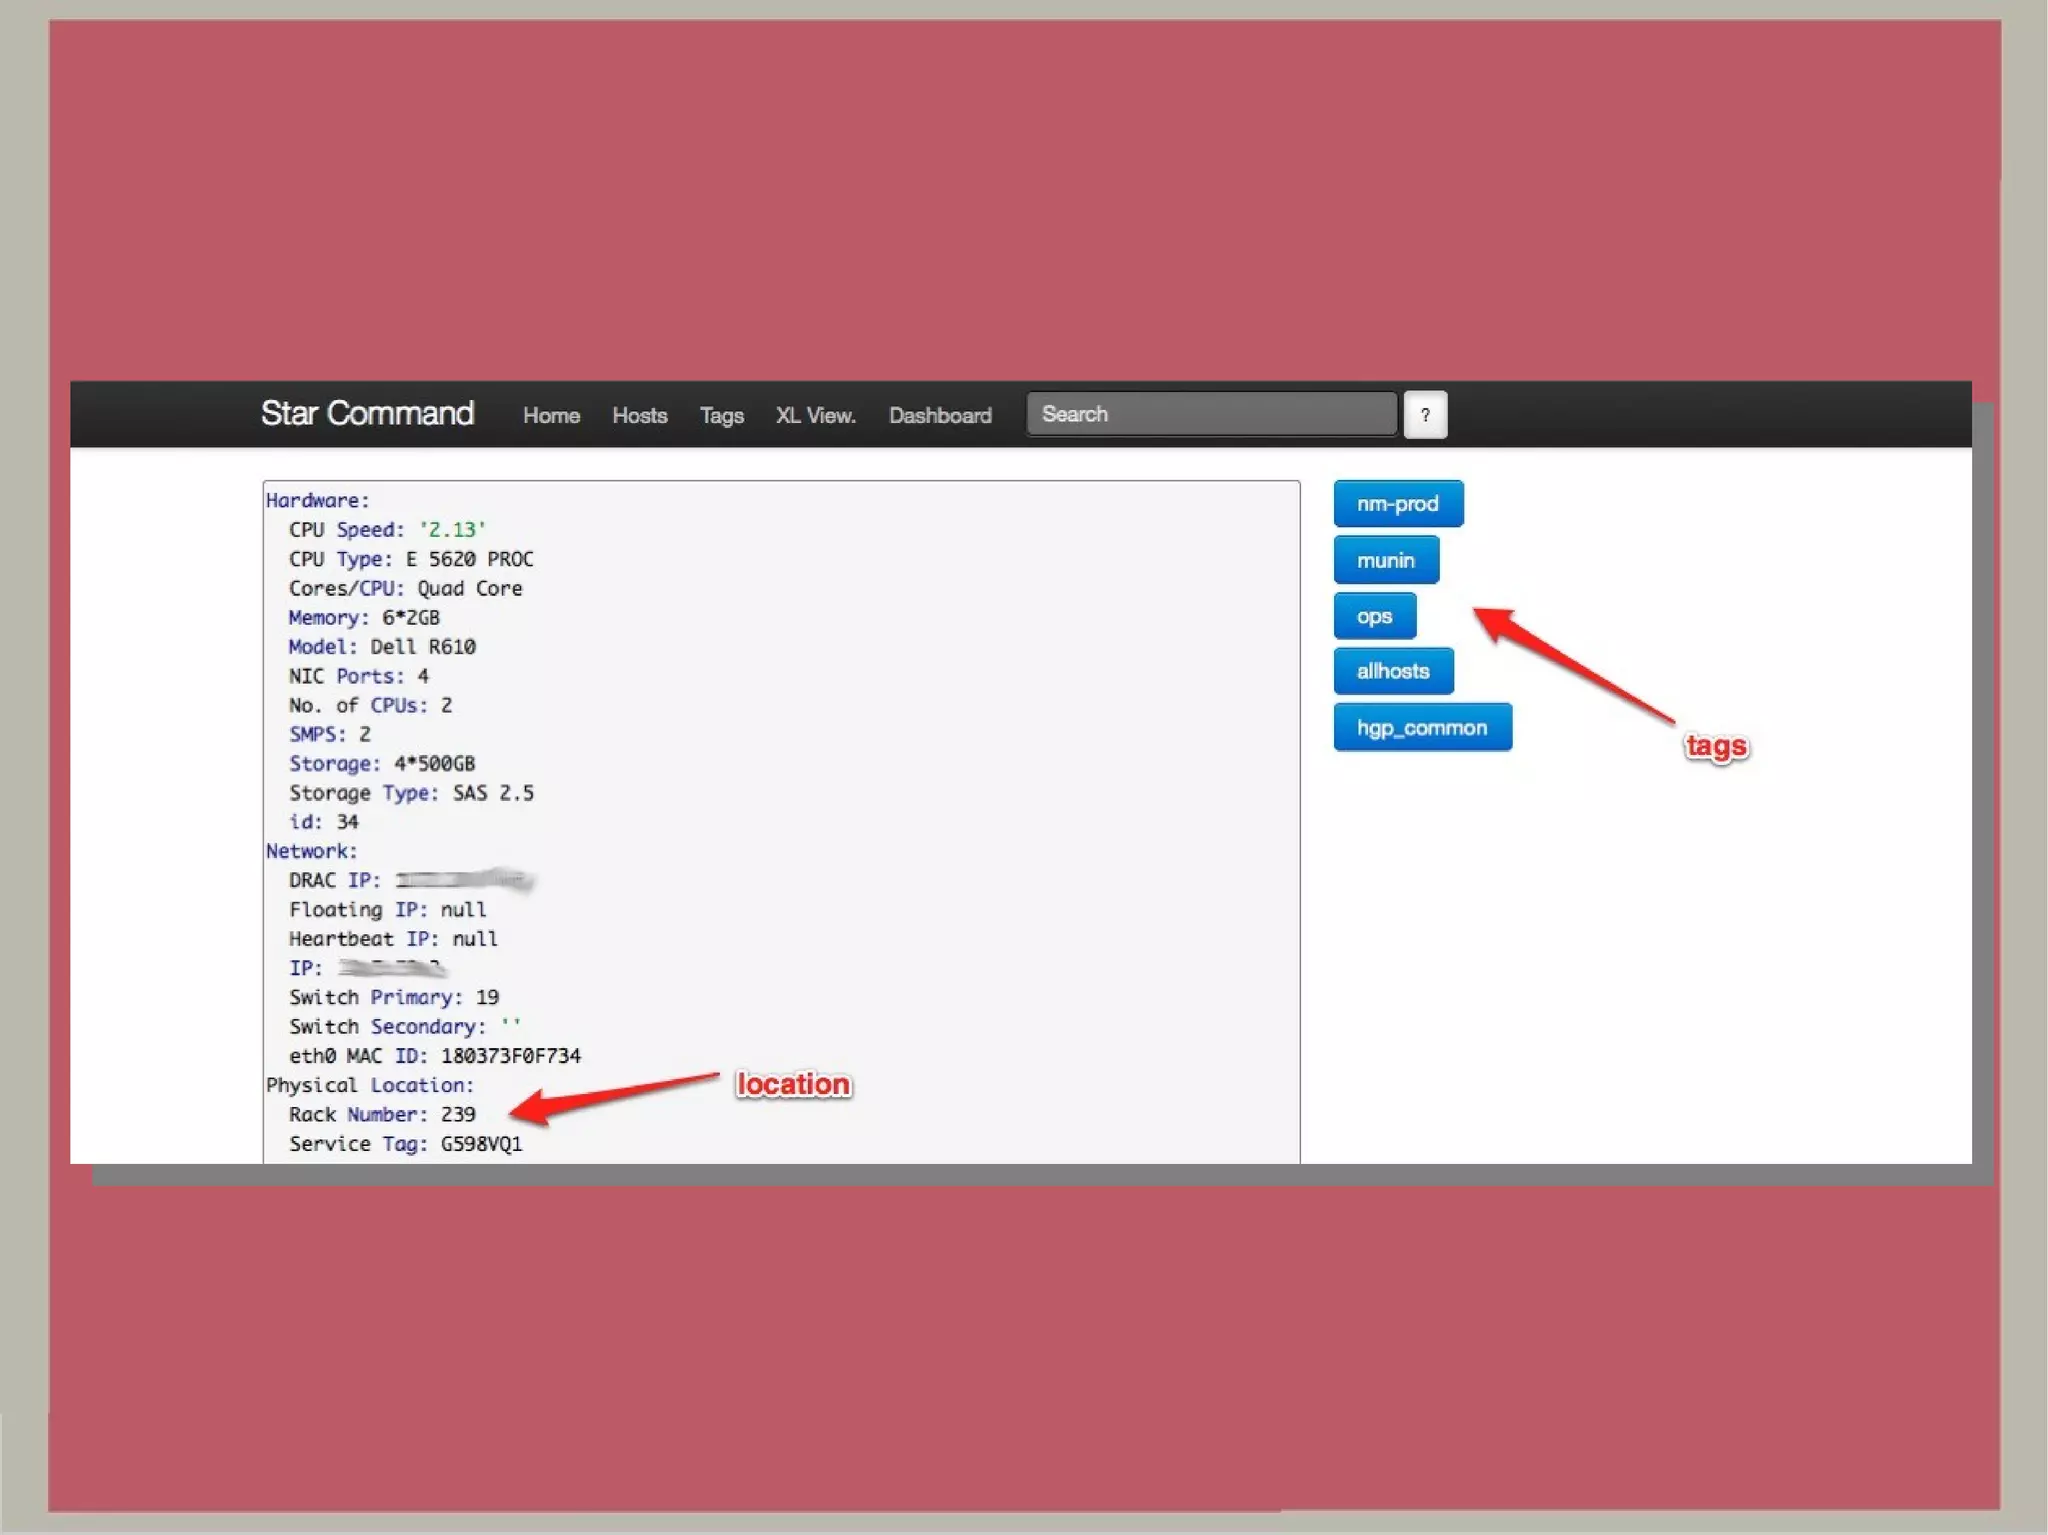The width and height of the screenshot is (2048, 1535).
Task: Click the Star Command brand title
Action: (x=367, y=413)
